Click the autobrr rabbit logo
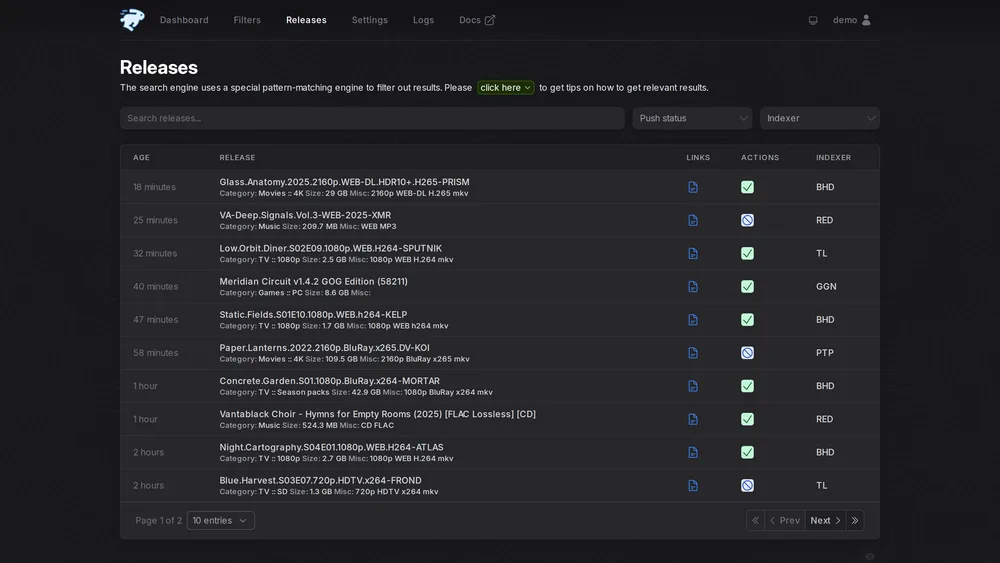Image resolution: width=1000 pixels, height=563 pixels. pyautogui.click(x=132, y=20)
